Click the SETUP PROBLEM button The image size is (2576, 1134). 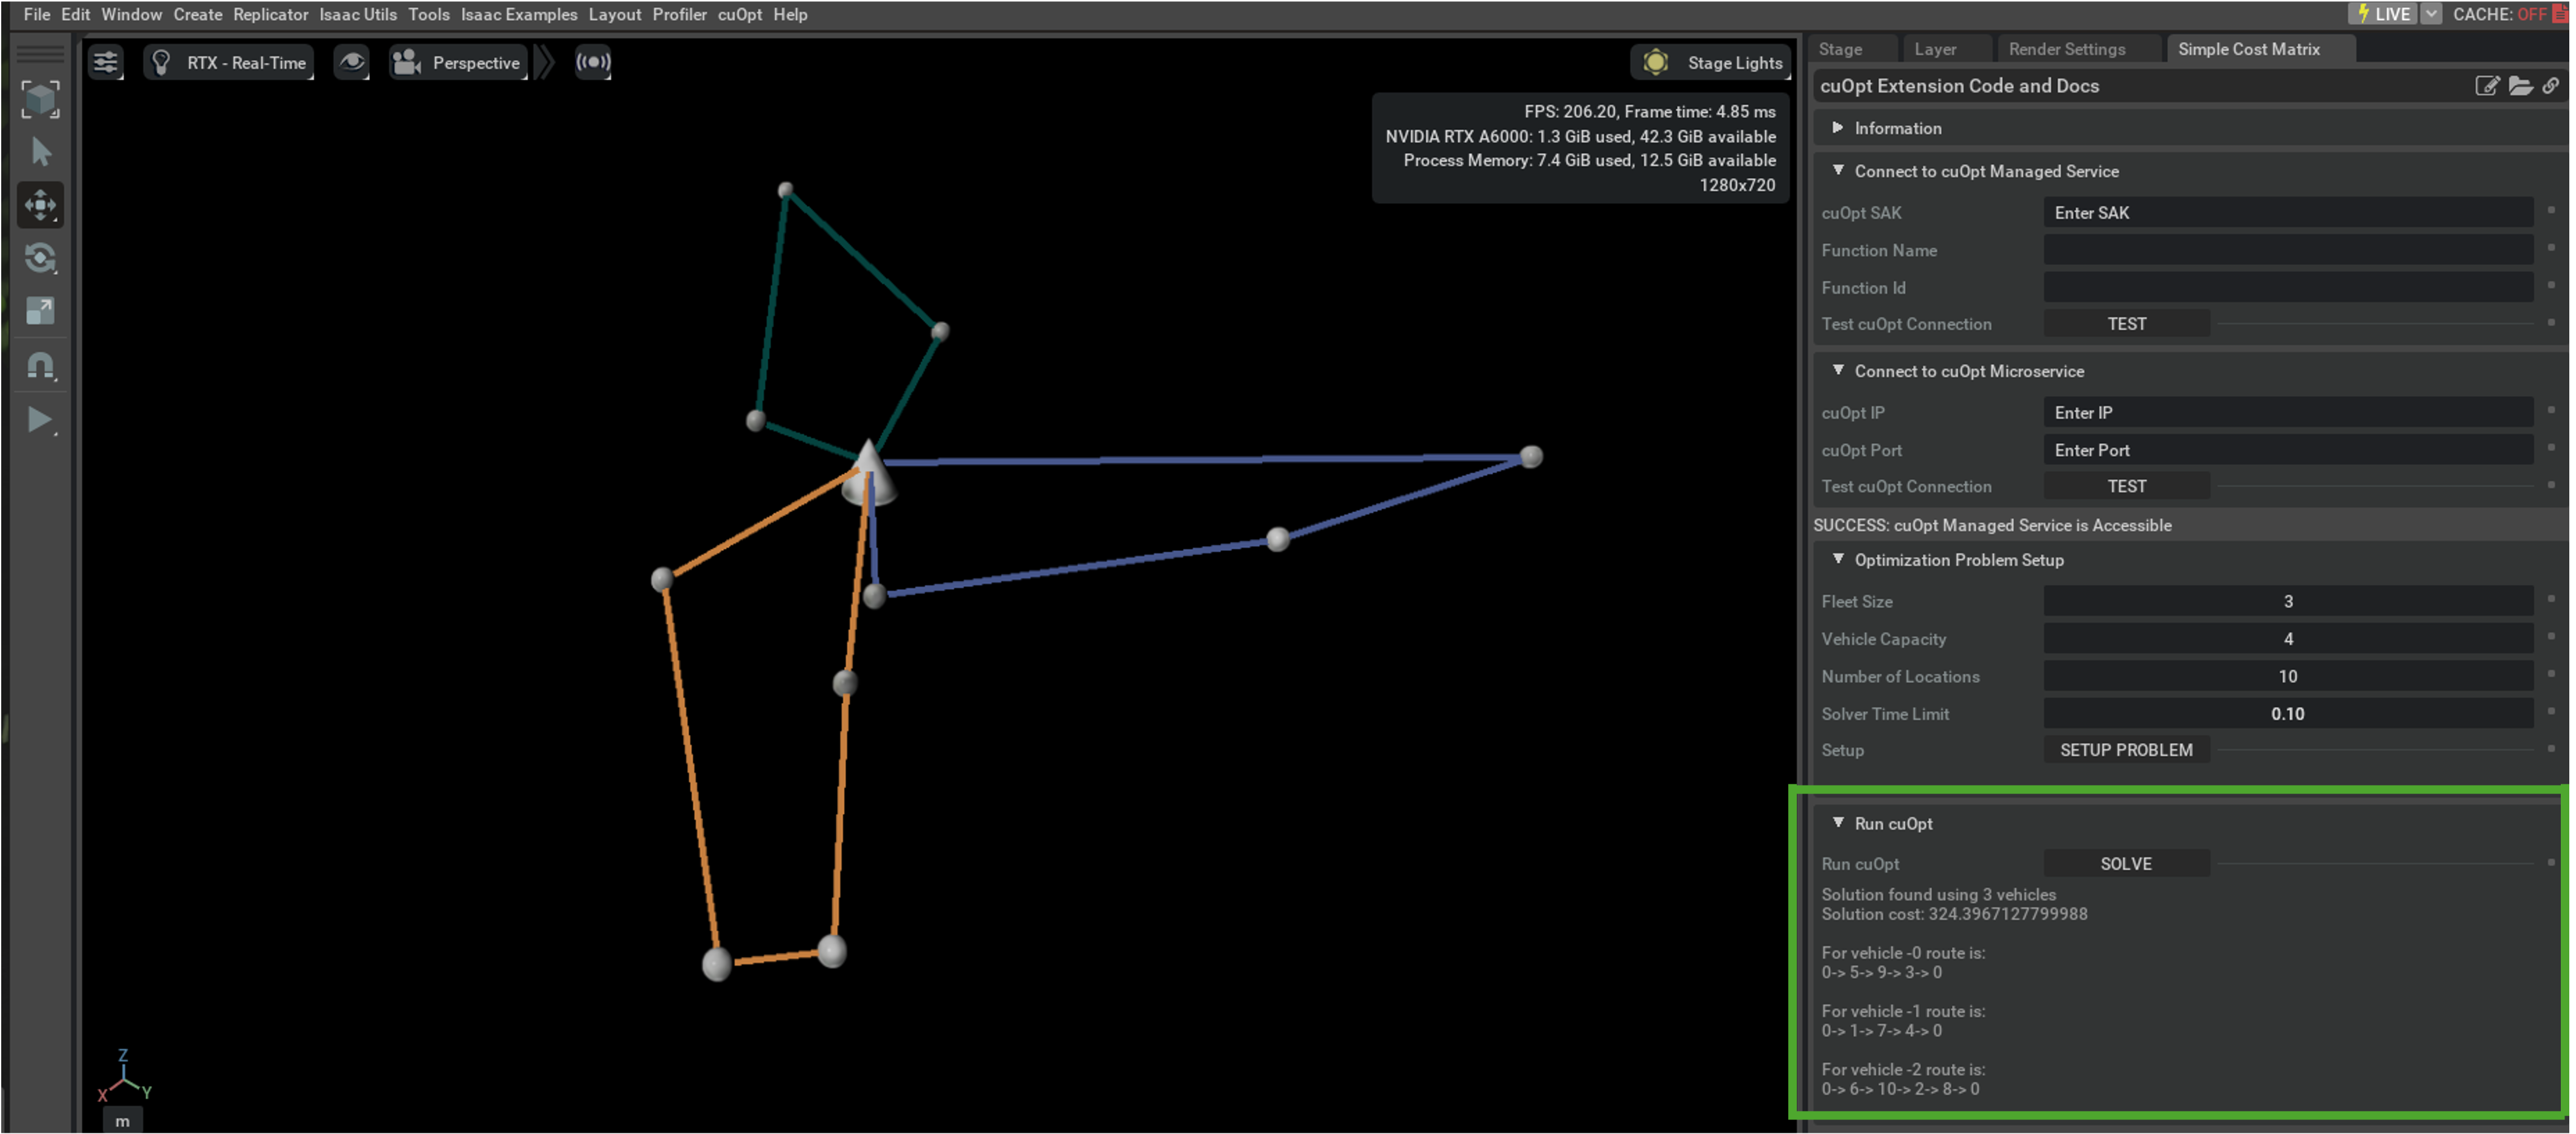click(x=2125, y=750)
